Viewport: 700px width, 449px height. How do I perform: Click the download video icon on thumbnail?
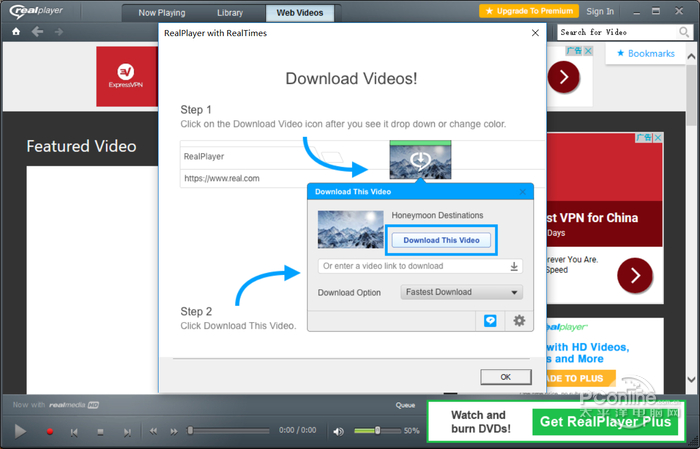420,160
